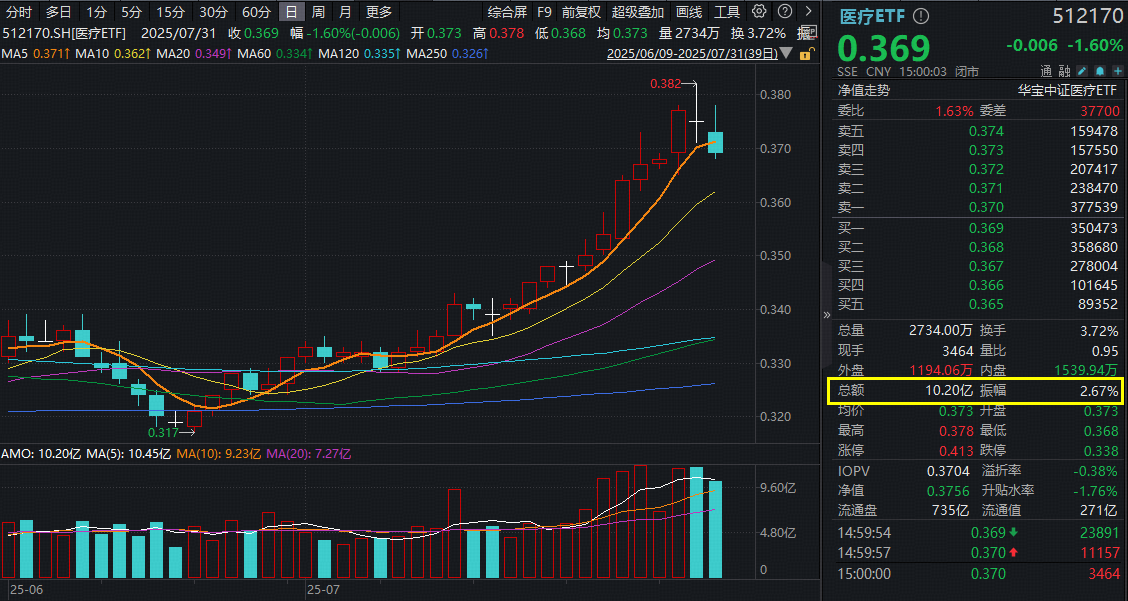Toggle 超级叠加 overlay mode
Viewport: 1128px width, 601px height.
click(x=638, y=12)
